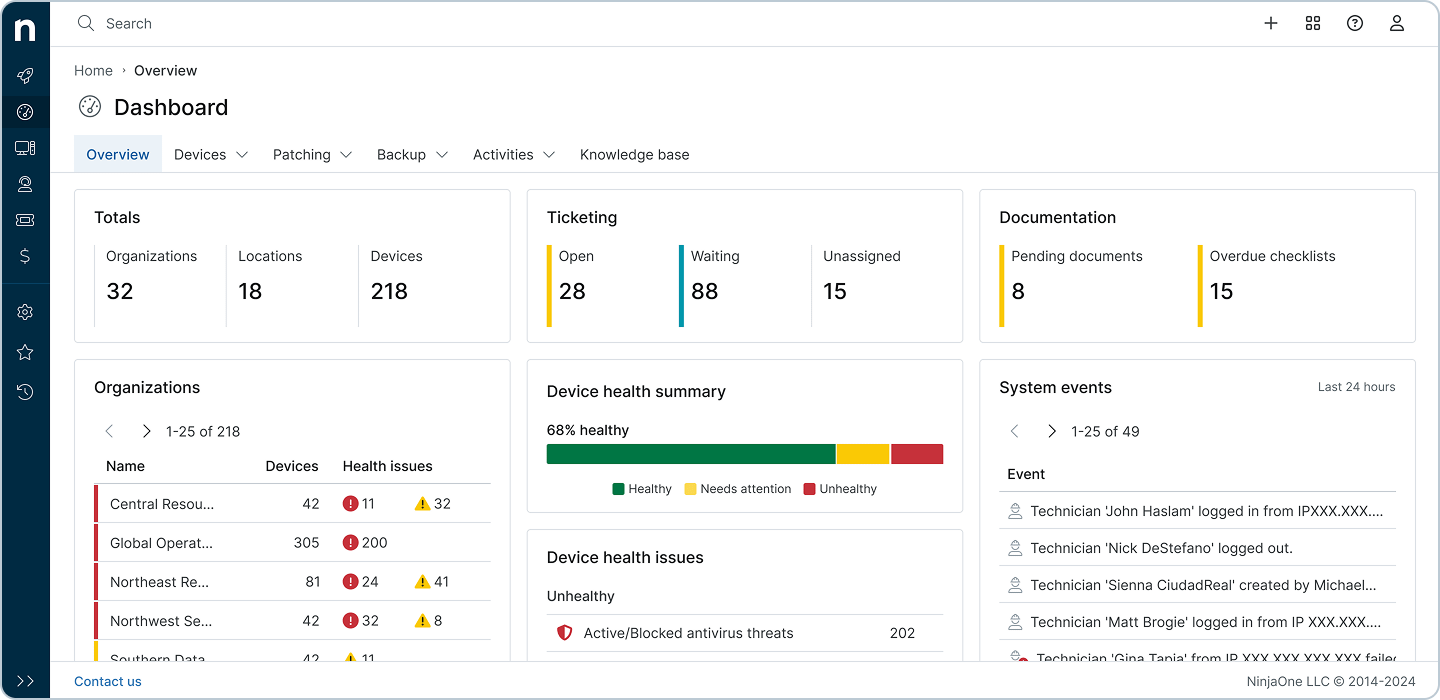Click the rocket getting-started icon in sidebar

coord(25,76)
